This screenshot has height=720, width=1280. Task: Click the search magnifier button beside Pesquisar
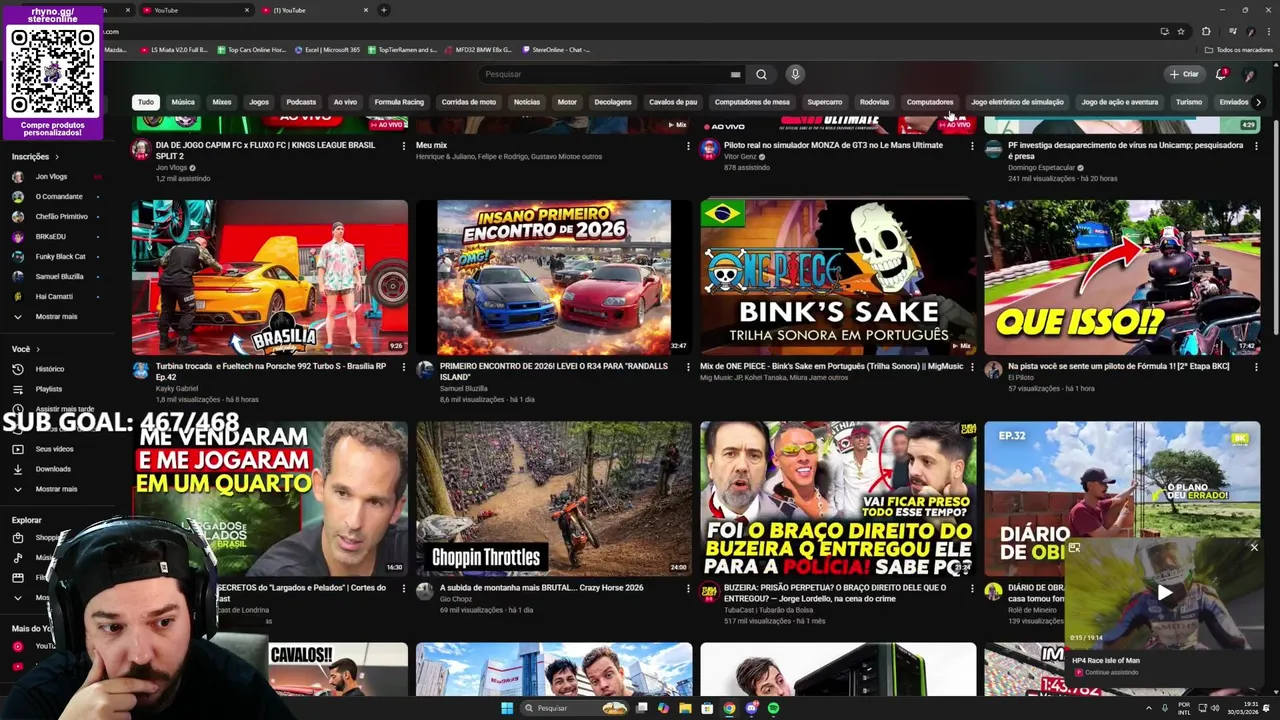(761, 74)
